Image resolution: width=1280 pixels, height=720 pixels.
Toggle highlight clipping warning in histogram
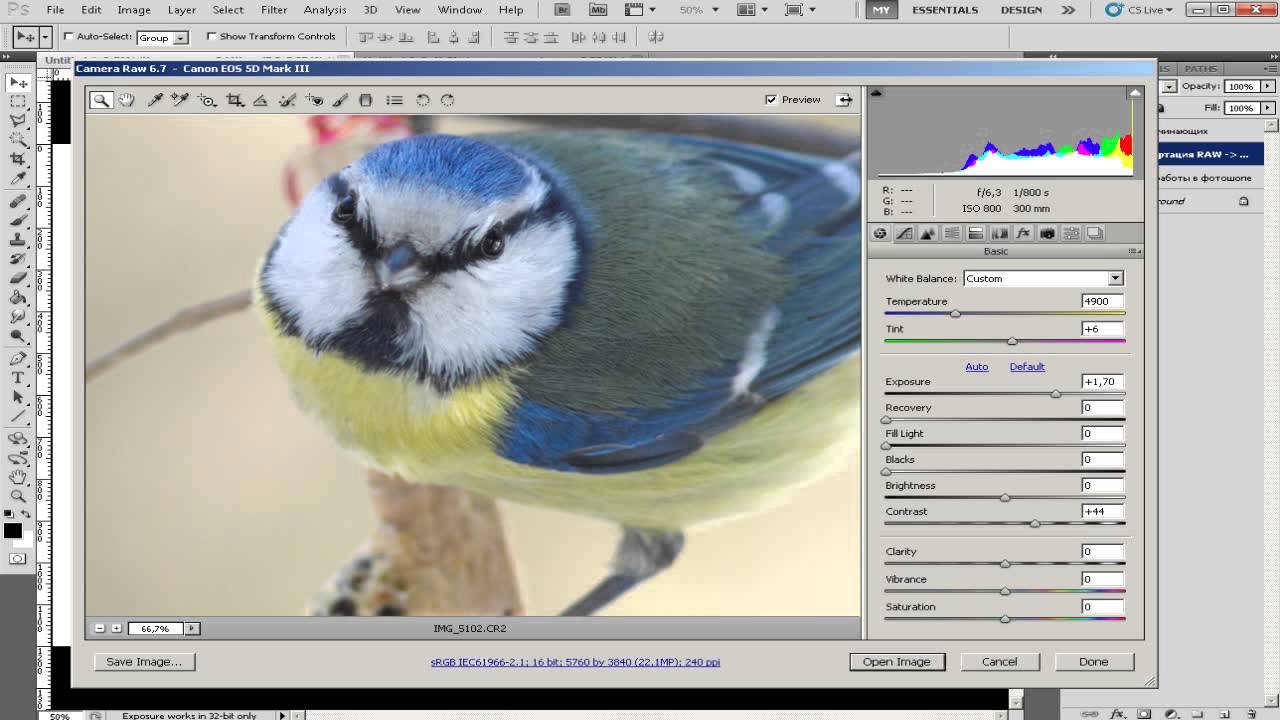pos(1134,93)
